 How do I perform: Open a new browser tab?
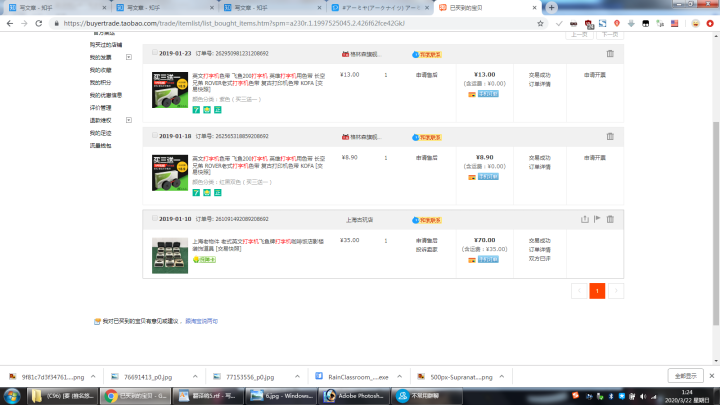click(x=551, y=8)
